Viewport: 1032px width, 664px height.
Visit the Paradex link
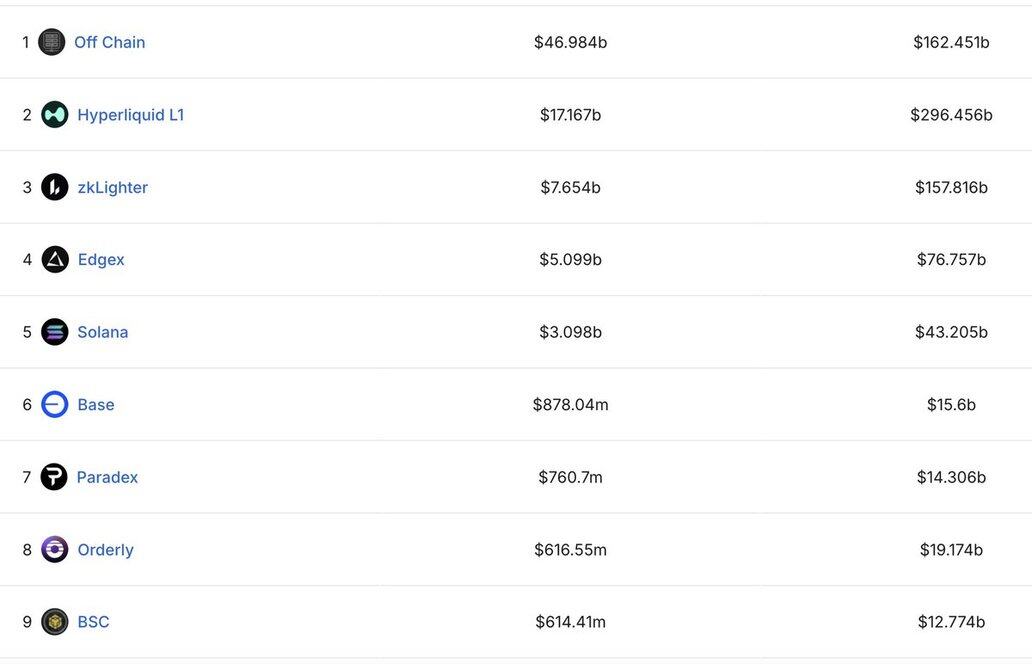point(107,476)
